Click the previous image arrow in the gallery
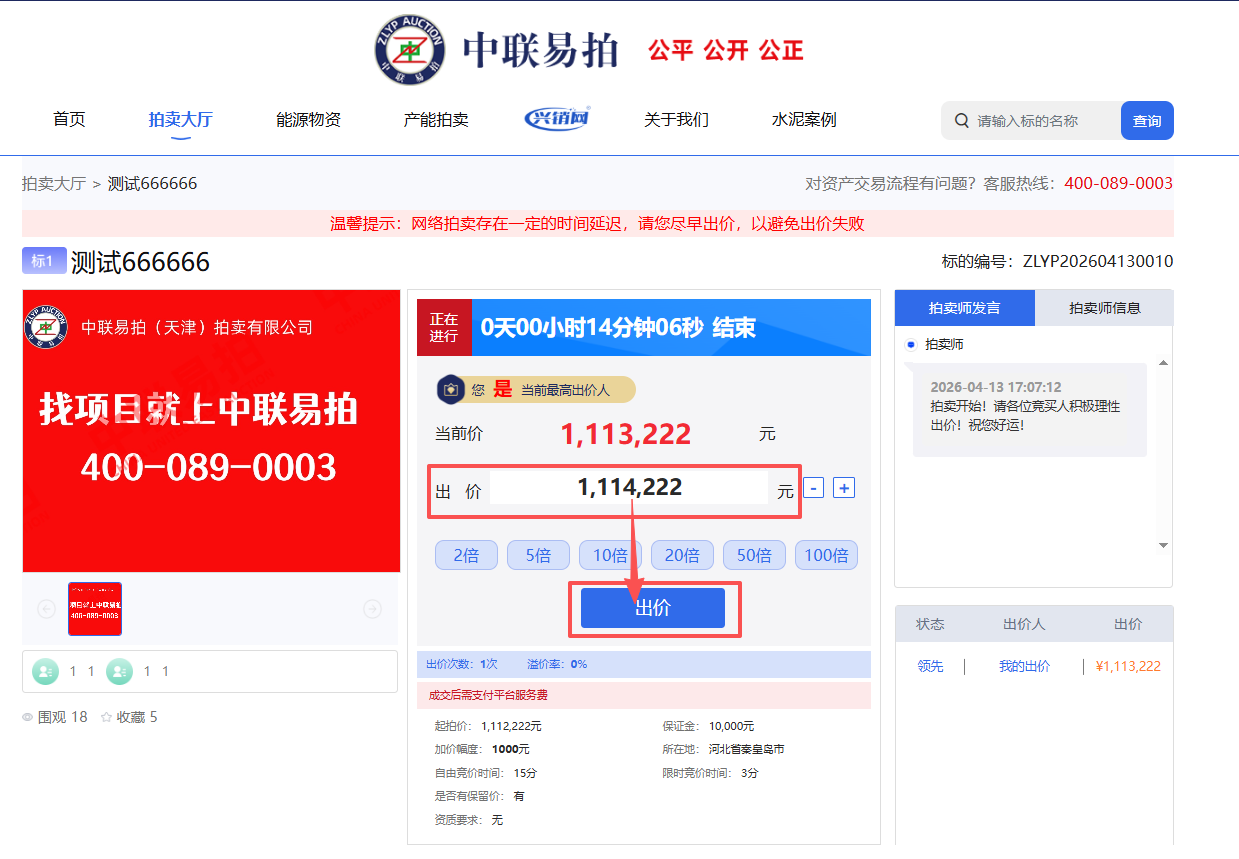This screenshot has height=859, width=1239. pyautogui.click(x=46, y=609)
